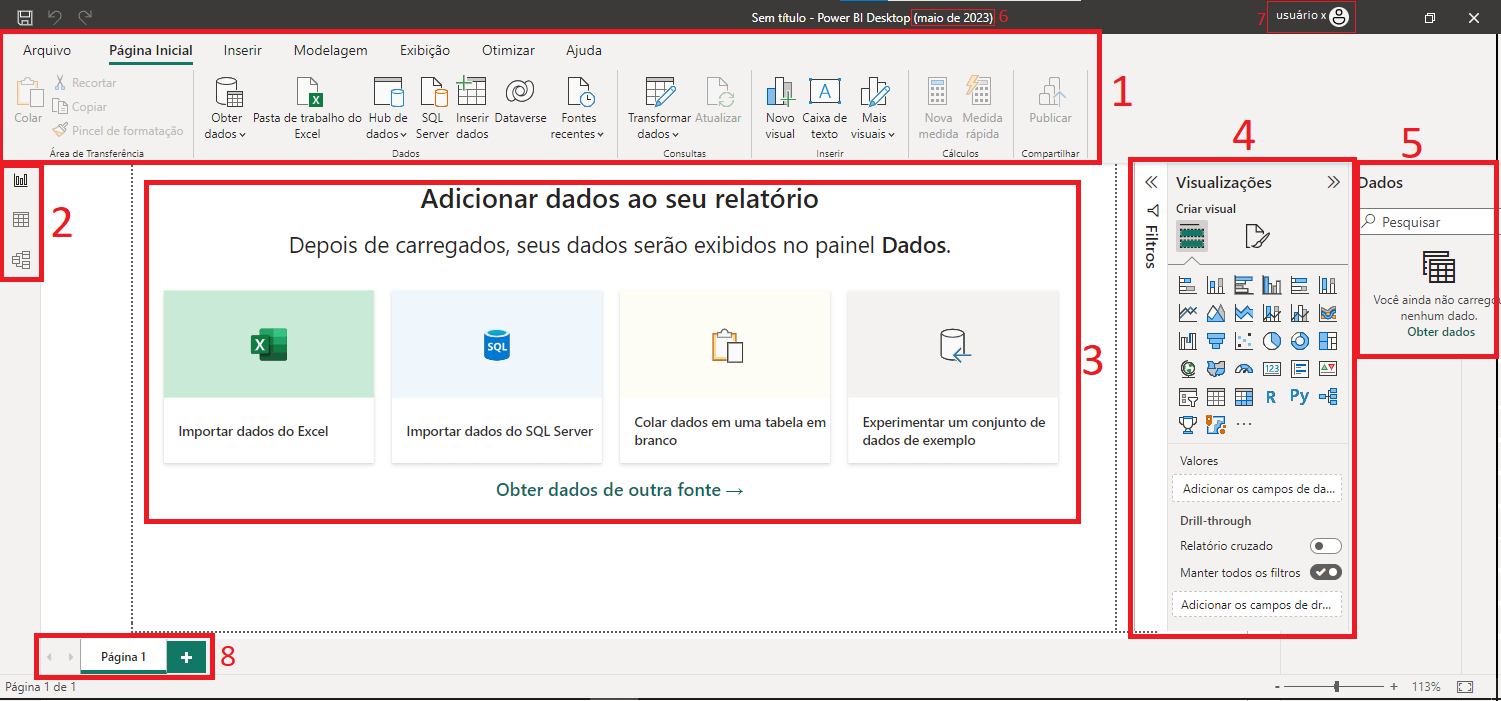Screen dimensions: 1501x701
Task: Click Importar dados do SQL Server card
Action: pos(497,377)
